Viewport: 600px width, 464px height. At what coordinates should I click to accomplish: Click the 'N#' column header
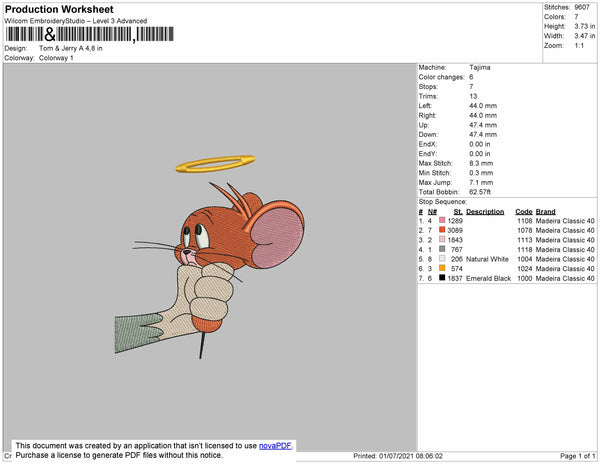click(432, 212)
